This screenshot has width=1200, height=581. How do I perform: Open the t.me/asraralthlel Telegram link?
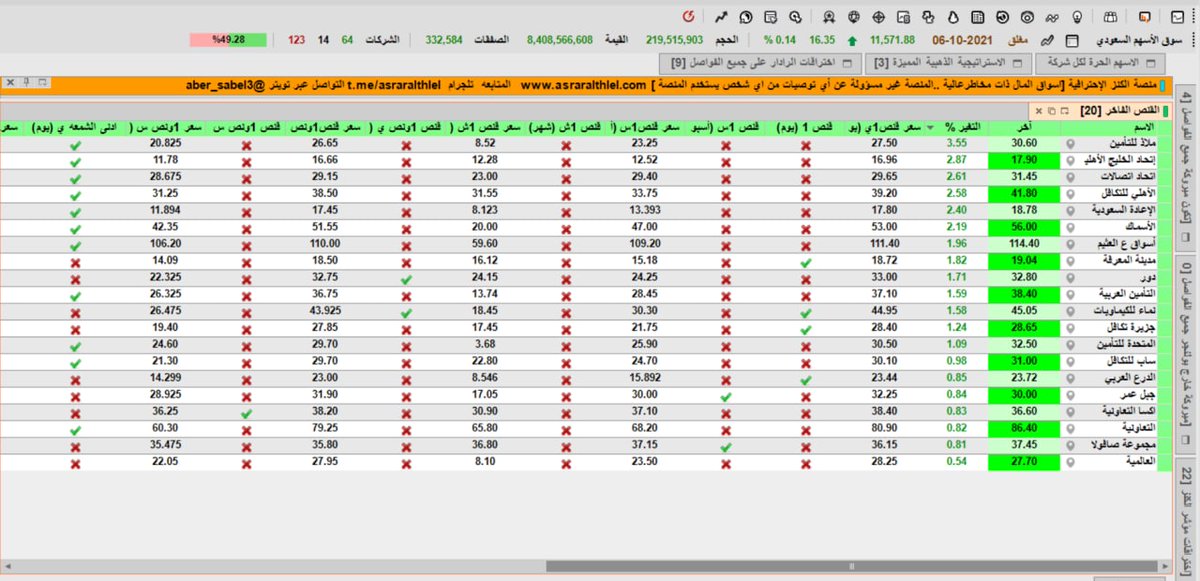(394, 86)
